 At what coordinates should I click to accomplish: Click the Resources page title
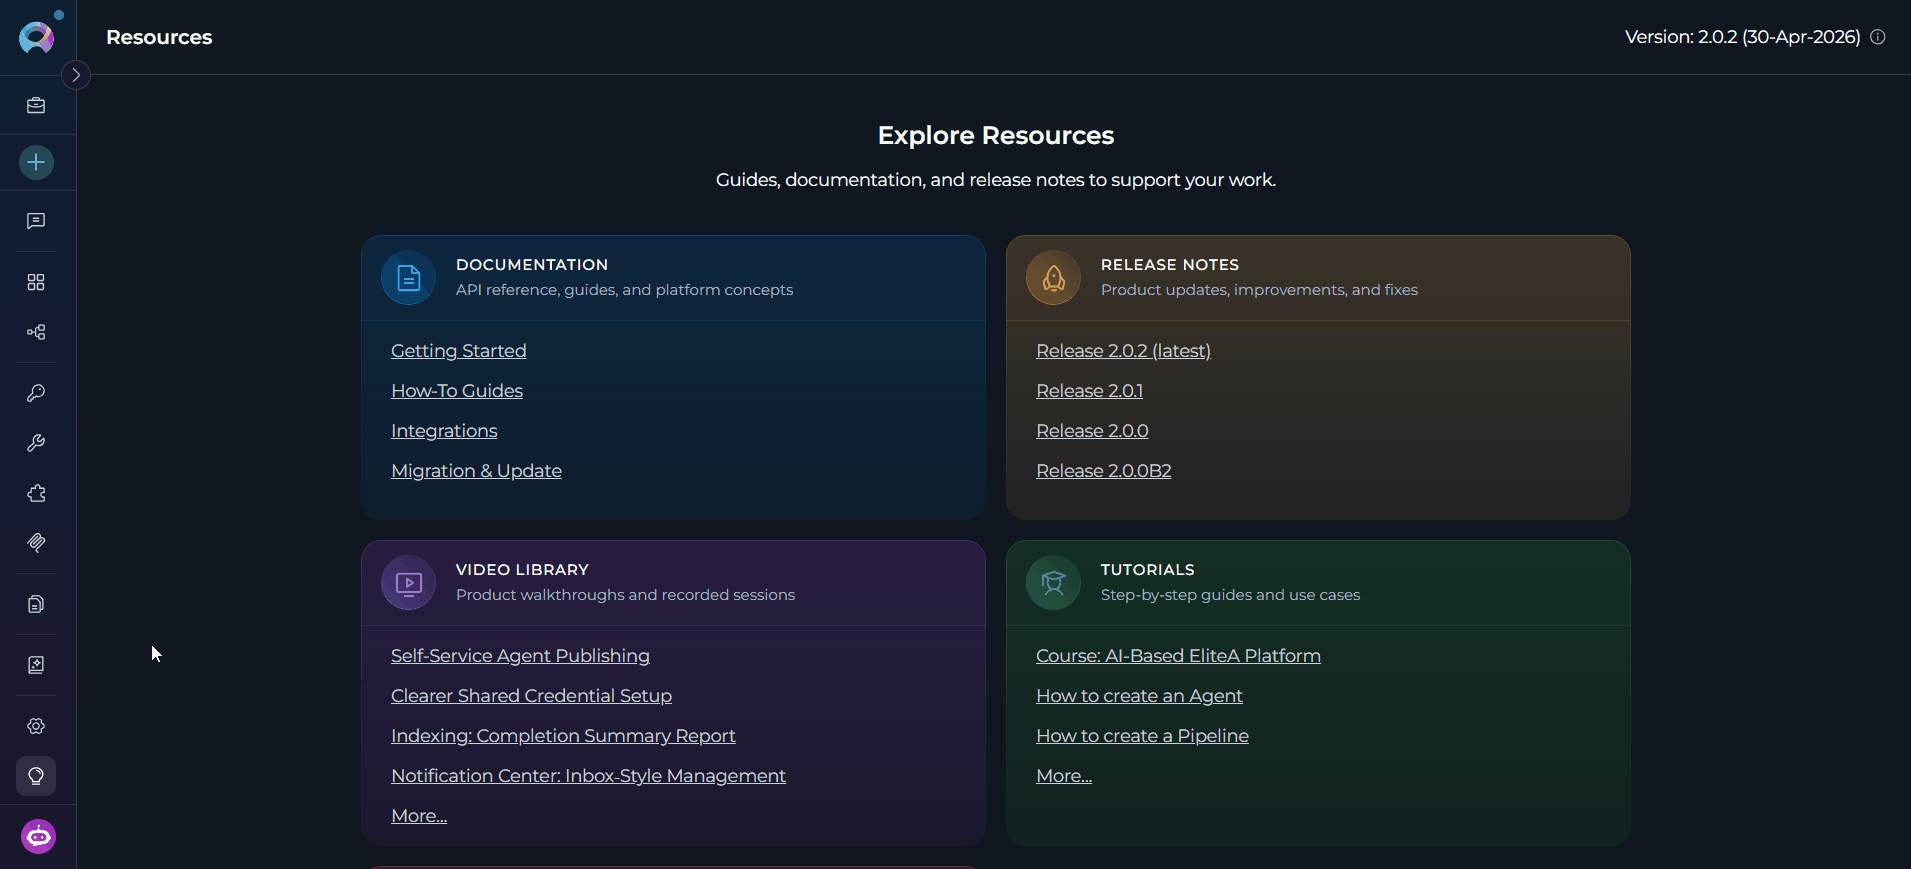point(159,37)
